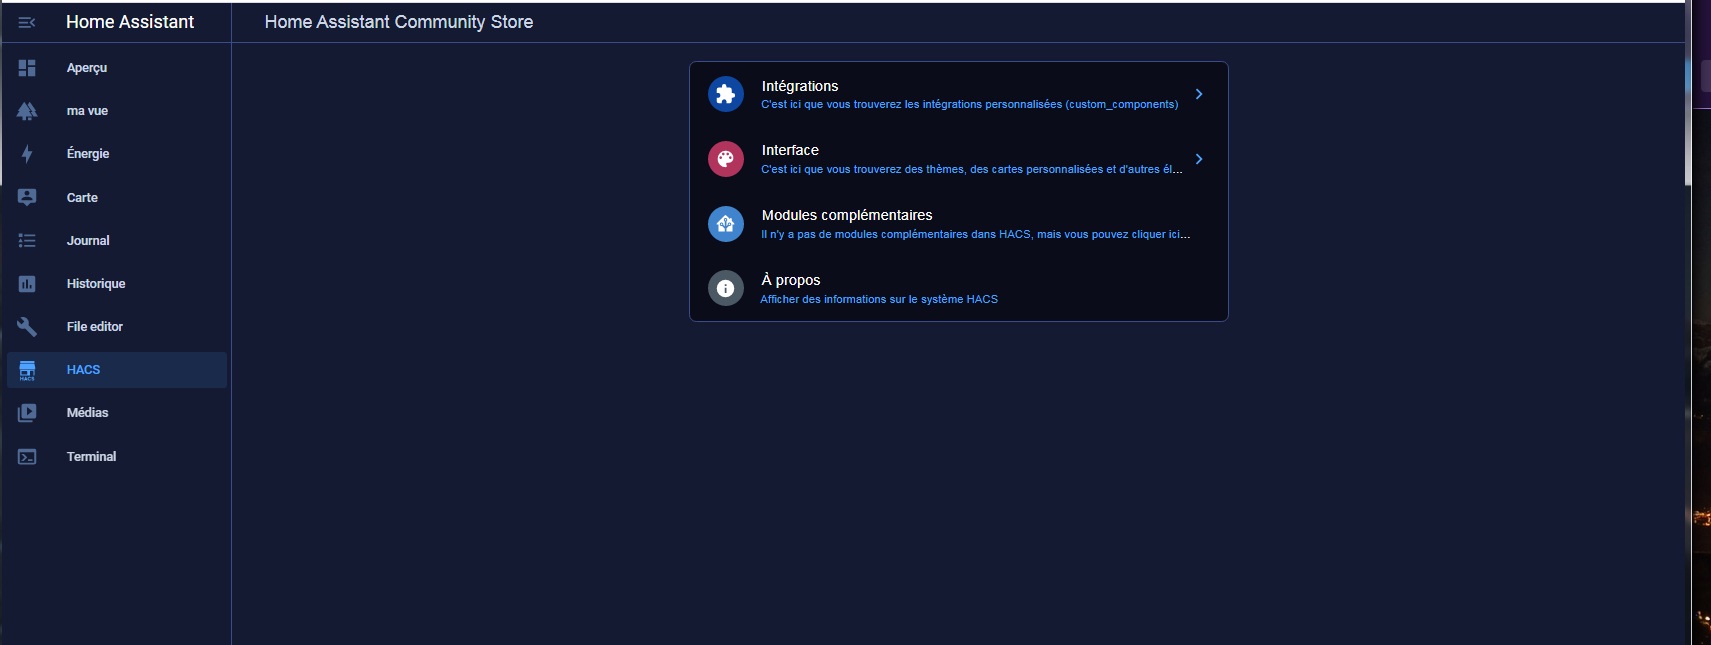Image resolution: width=1711 pixels, height=645 pixels.
Task: Expand Intégrations with its chevron arrow
Action: [1199, 94]
